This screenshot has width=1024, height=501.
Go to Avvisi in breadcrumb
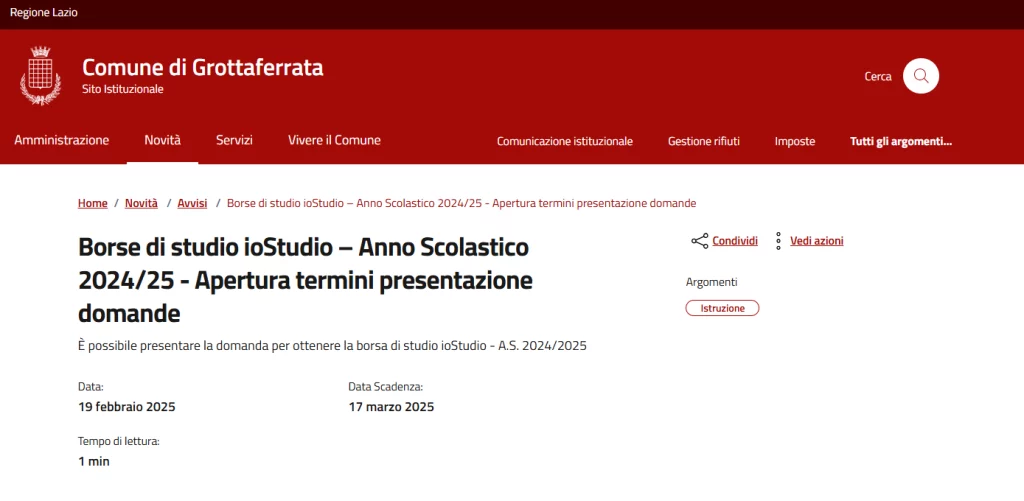[192, 203]
